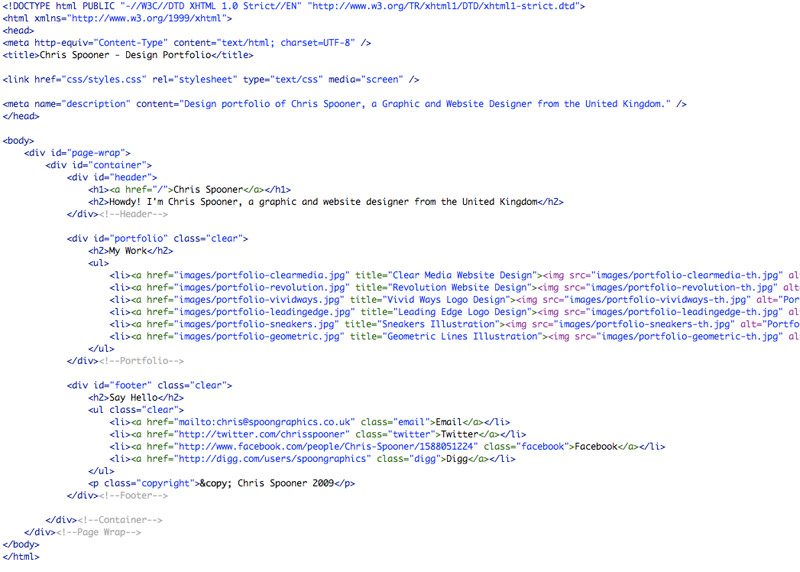
Task: Click the div id page-wrap line
Action: 77,153
